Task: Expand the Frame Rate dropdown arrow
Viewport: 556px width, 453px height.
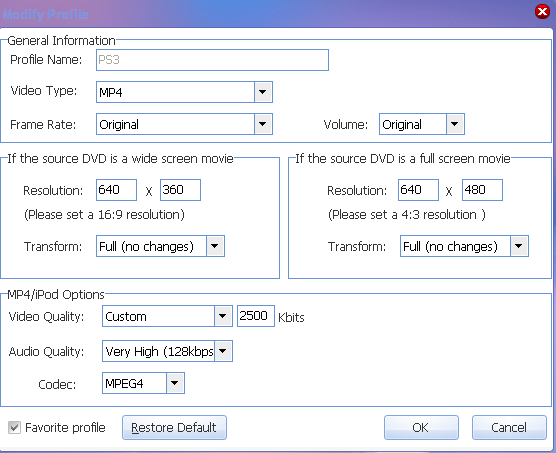Action: click(263, 124)
